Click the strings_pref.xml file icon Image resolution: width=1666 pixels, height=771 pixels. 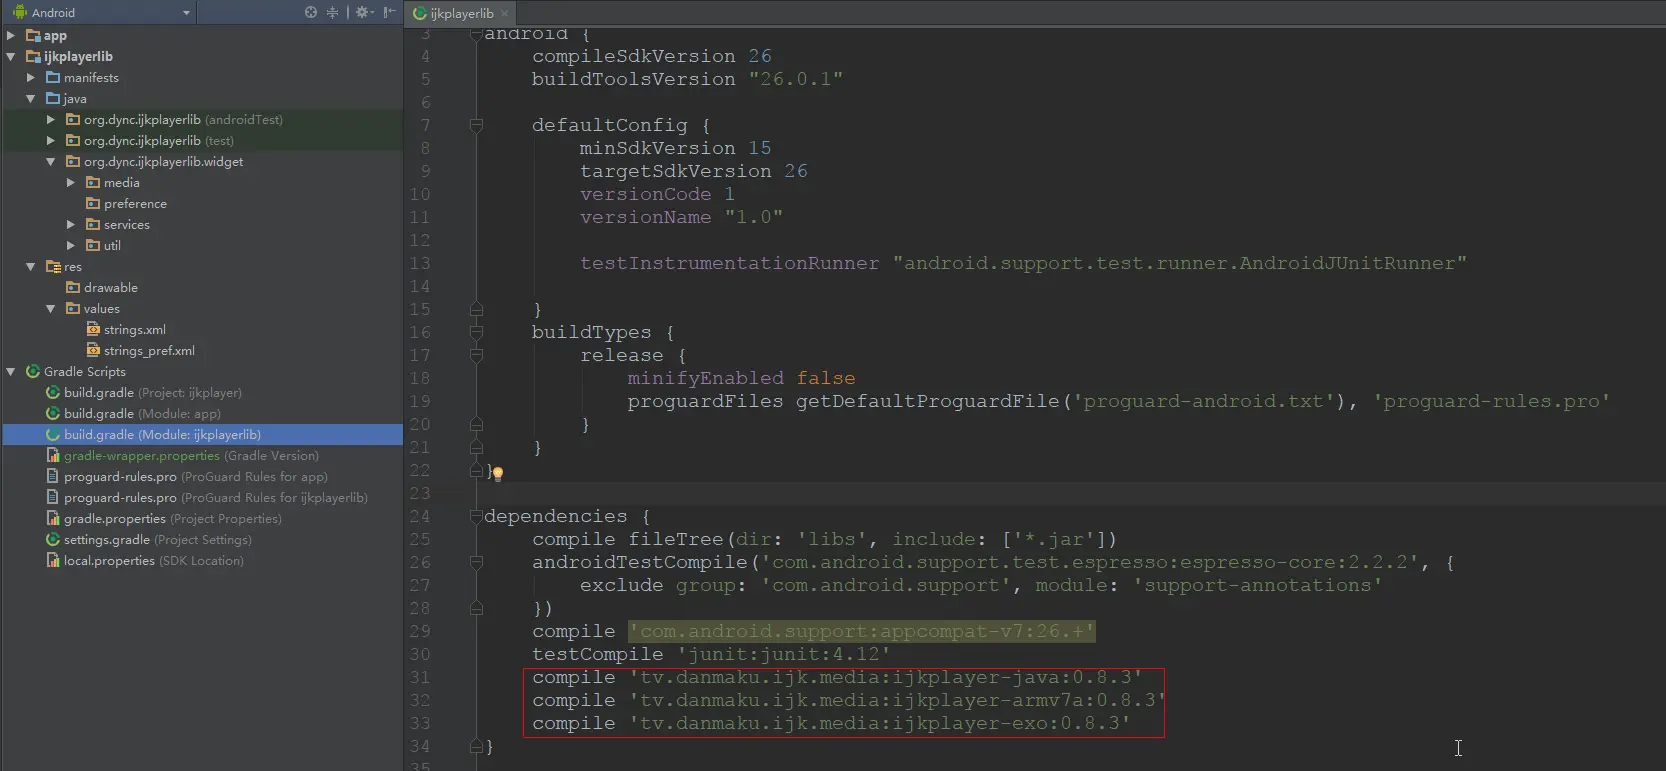[x=93, y=350]
